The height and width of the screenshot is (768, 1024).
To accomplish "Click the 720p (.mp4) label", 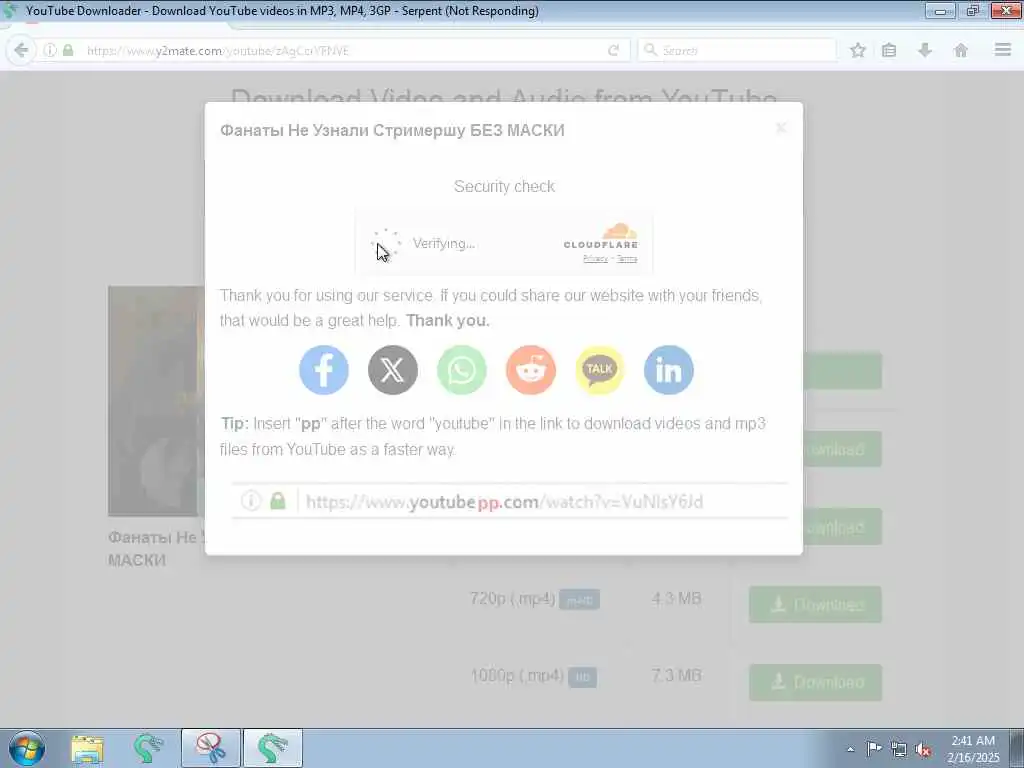I will (x=513, y=599).
